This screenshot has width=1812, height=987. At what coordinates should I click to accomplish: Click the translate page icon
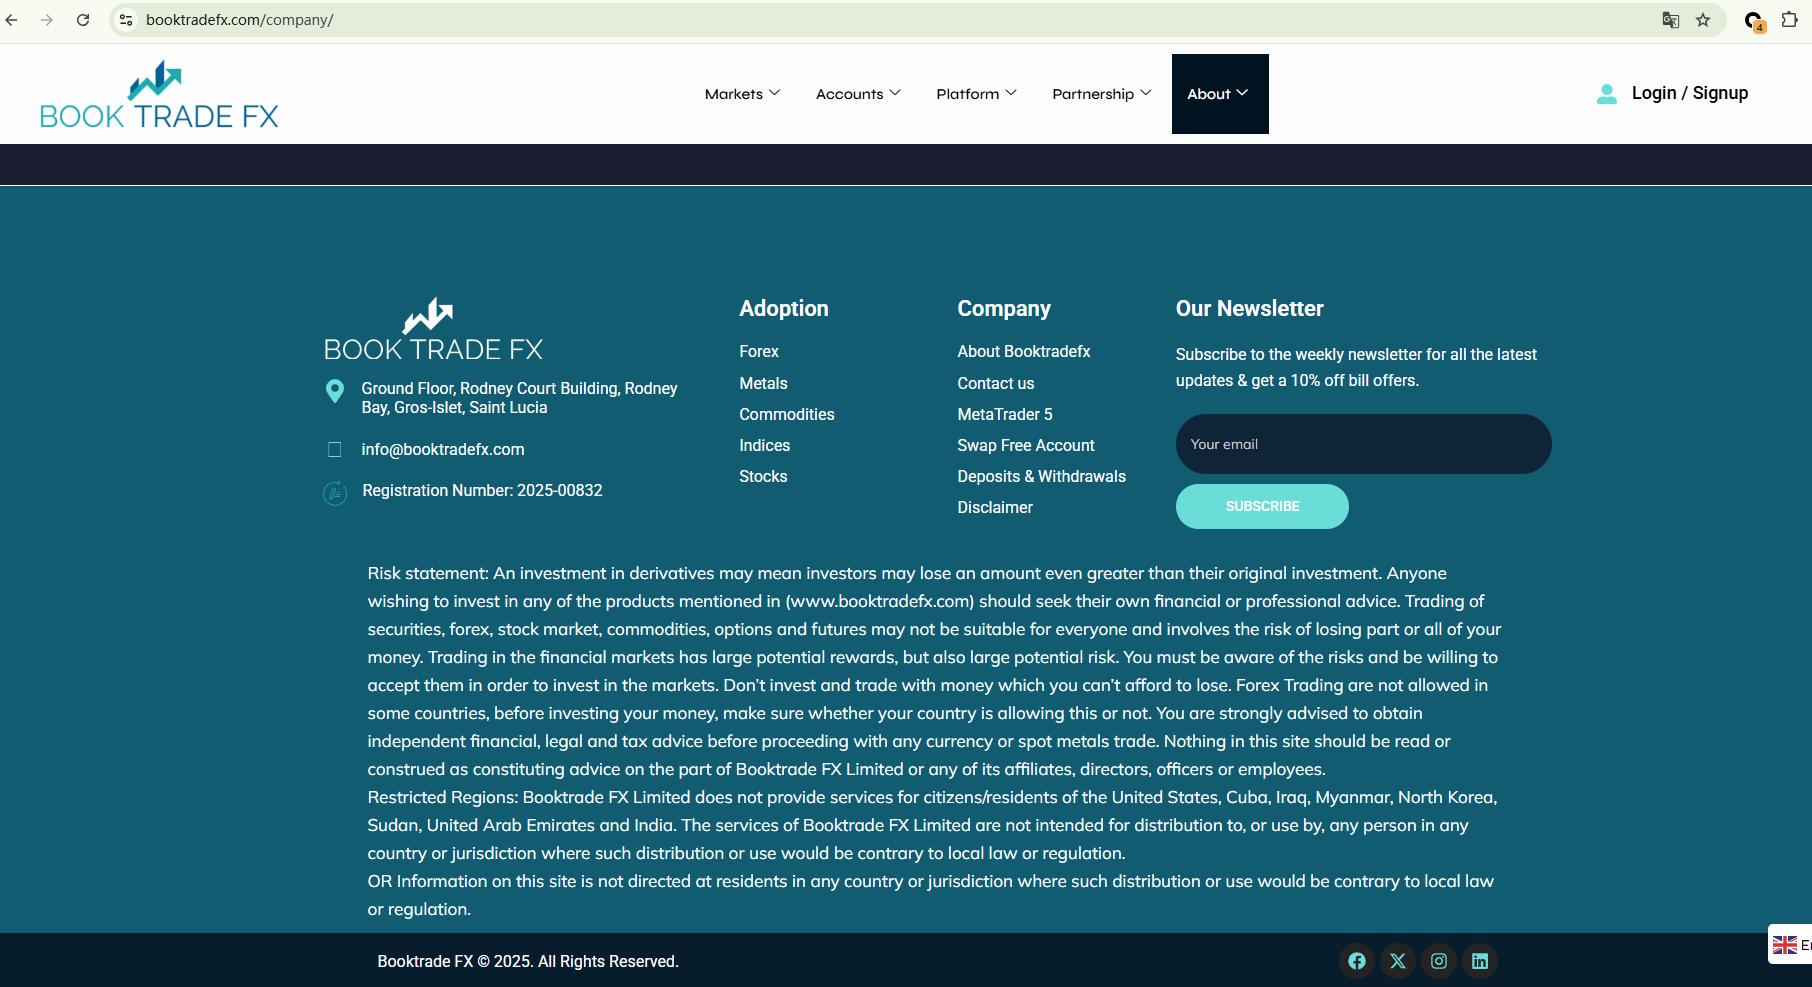(1670, 20)
